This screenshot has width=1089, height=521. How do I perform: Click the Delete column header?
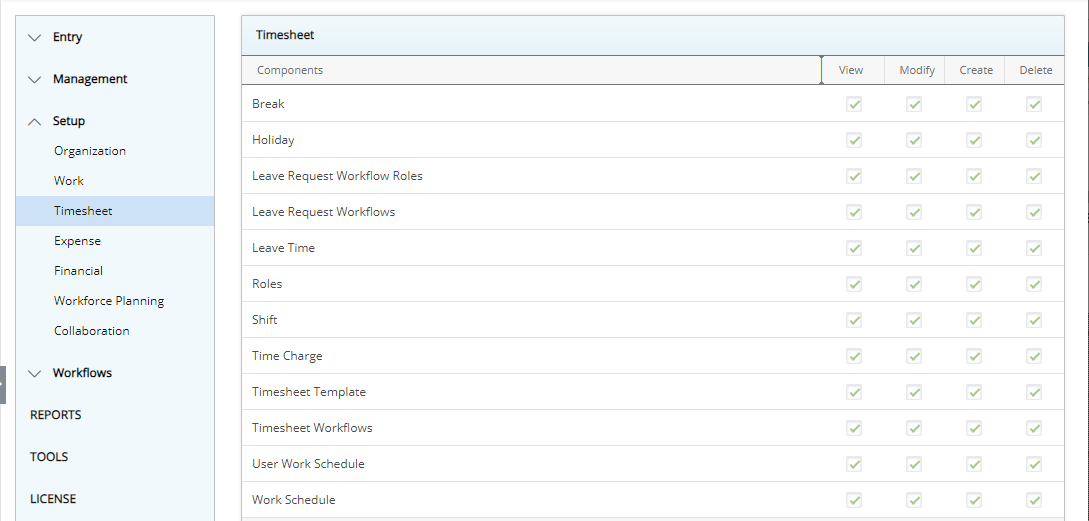(x=1036, y=70)
